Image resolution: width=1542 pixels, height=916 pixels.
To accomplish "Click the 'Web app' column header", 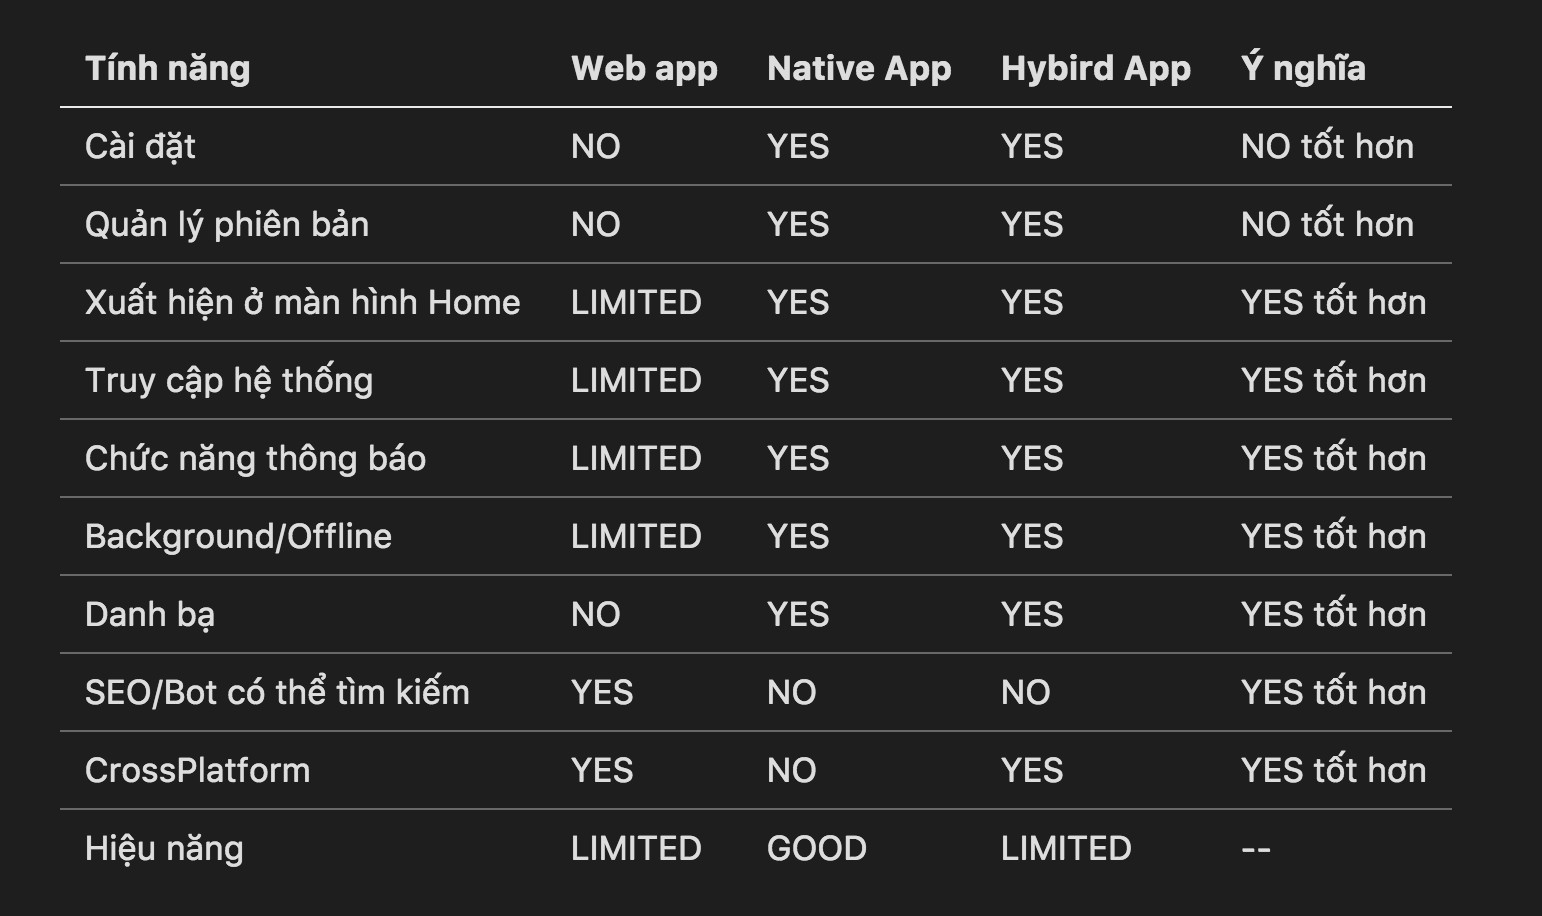I will point(644,68).
